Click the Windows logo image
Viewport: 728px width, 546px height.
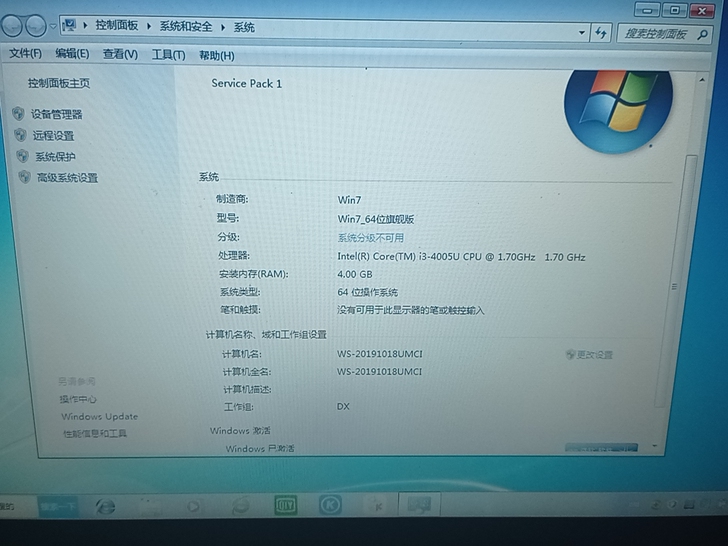pyautogui.click(x=618, y=110)
